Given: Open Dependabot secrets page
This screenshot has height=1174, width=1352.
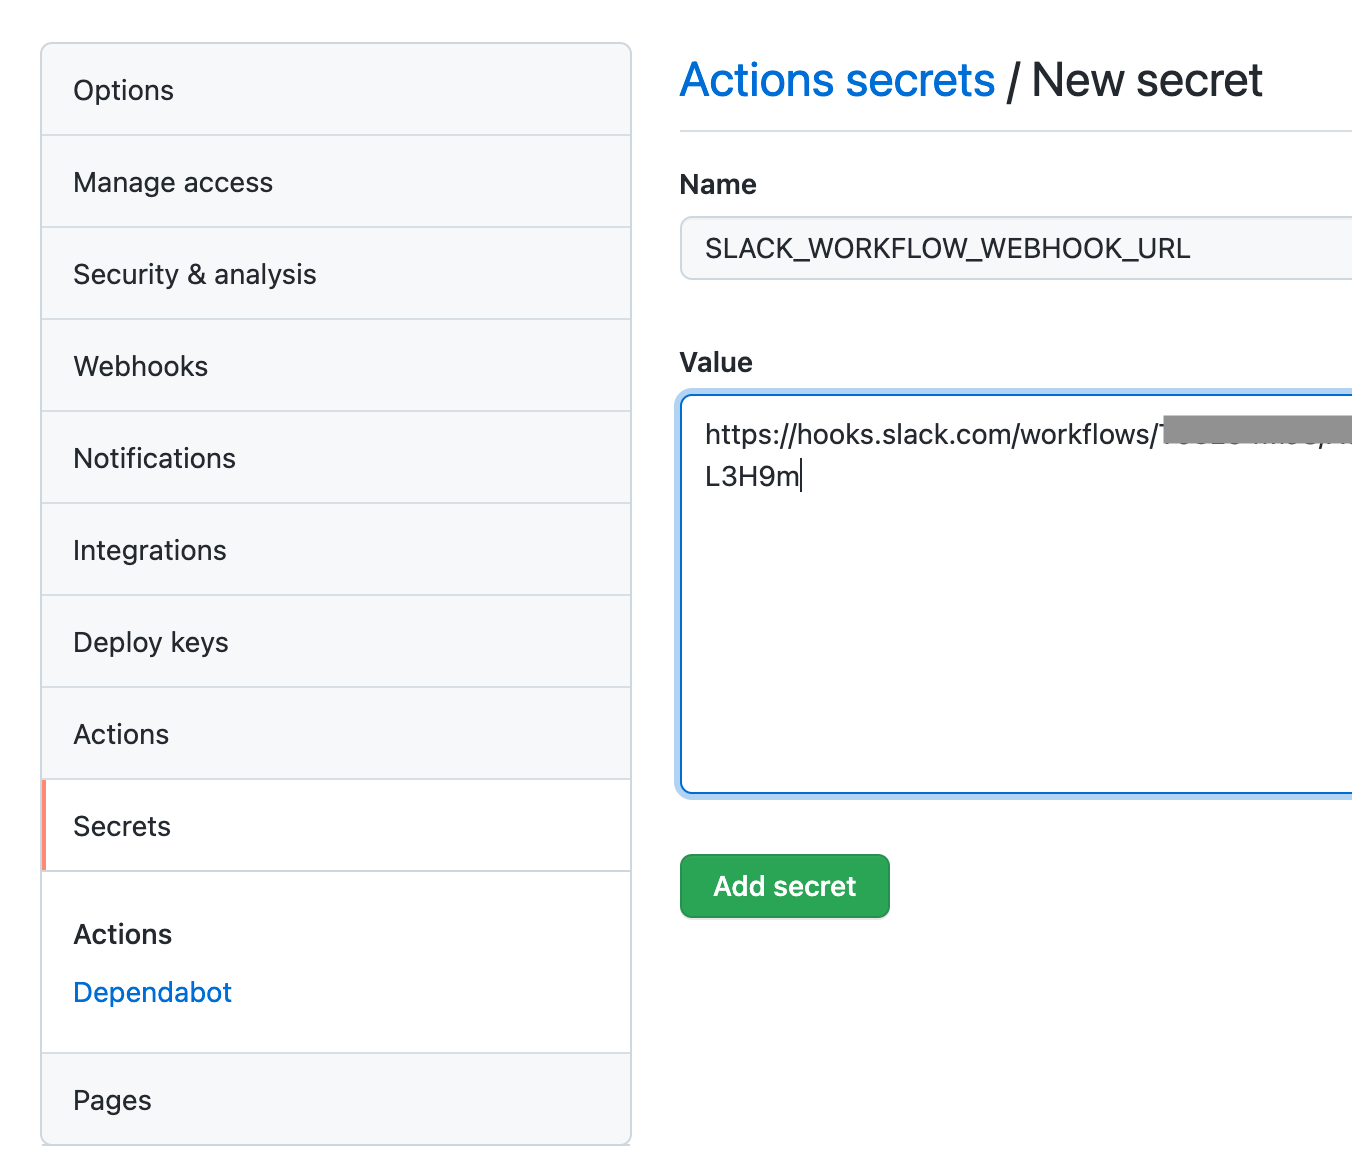Looking at the screenshot, I should [152, 992].
